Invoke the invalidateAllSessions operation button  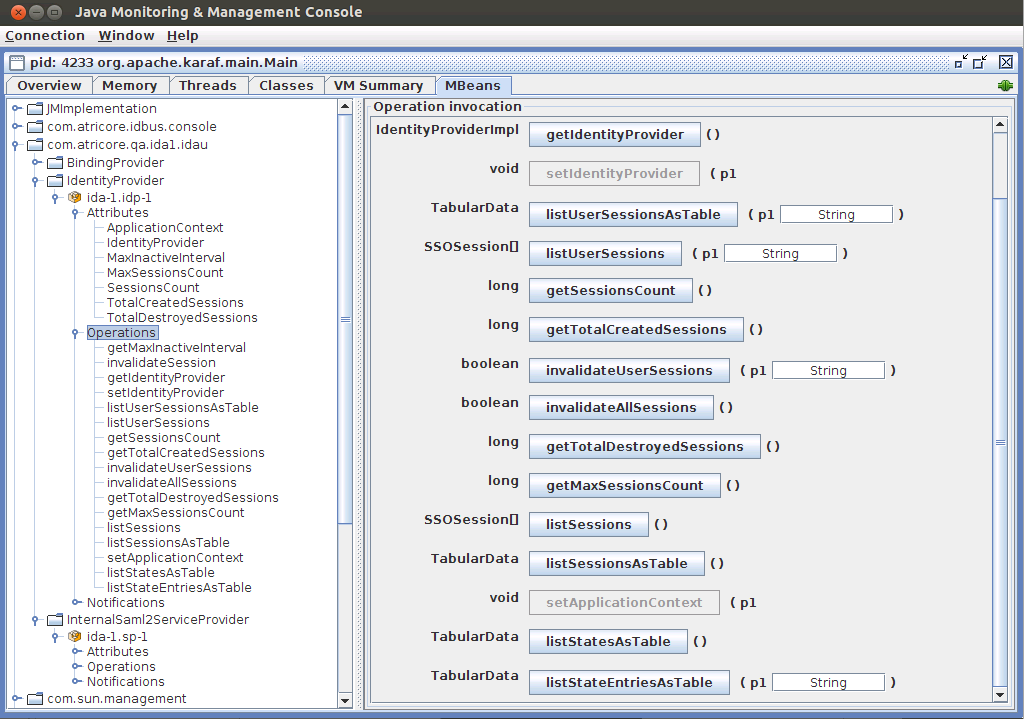[621, 407]
